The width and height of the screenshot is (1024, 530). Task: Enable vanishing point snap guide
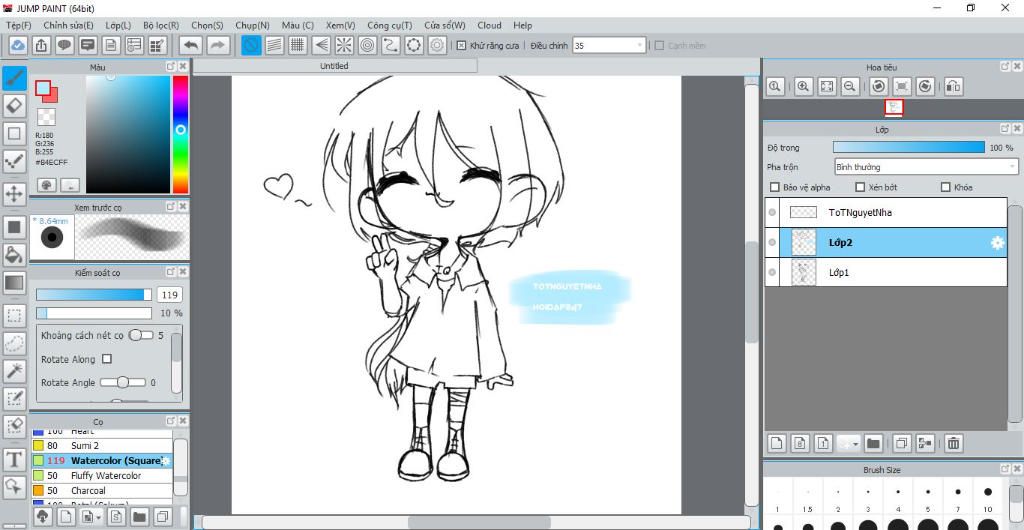(x=321, y=45)
